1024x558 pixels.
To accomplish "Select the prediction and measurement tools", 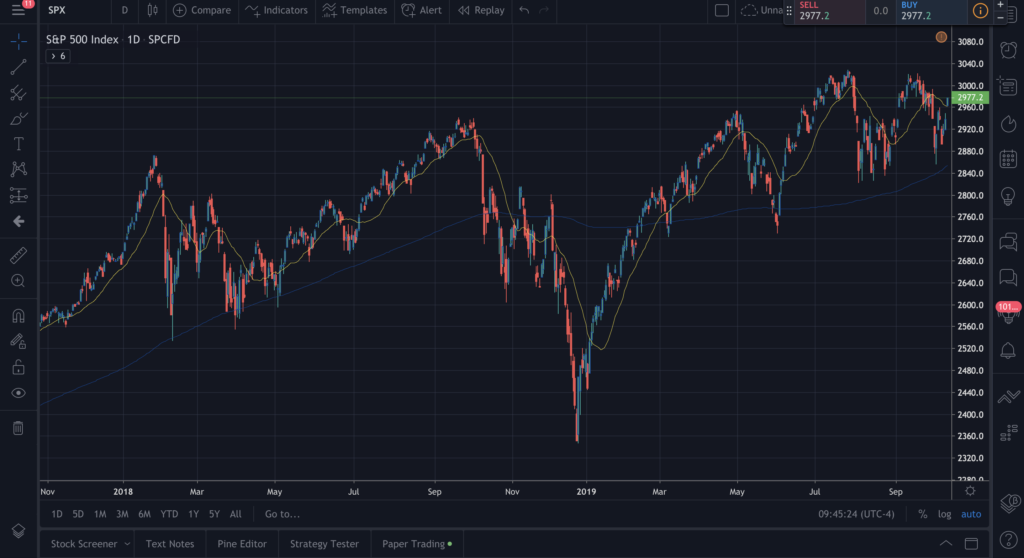I will click(x=18, y=195).
